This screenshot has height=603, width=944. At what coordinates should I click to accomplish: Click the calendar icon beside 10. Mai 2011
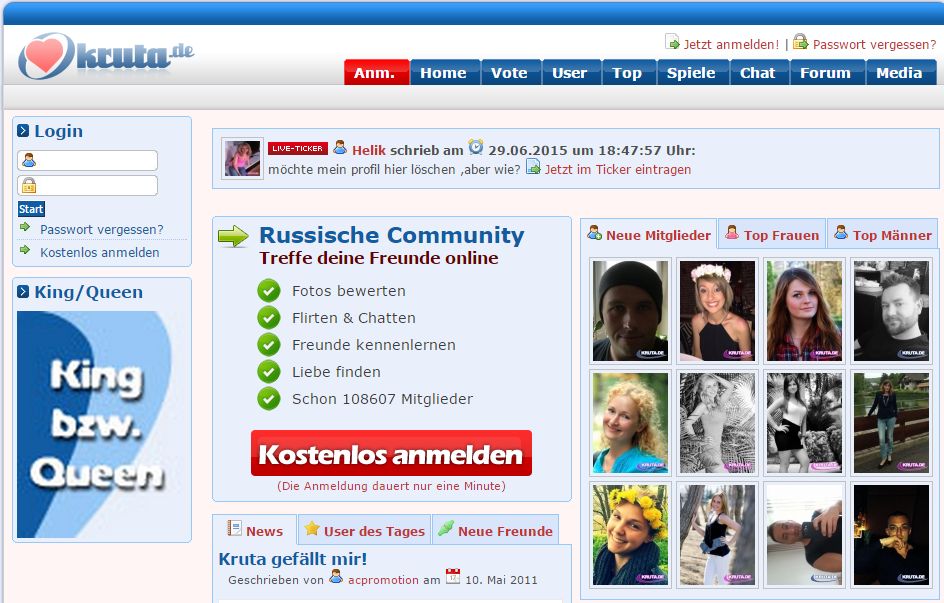pyautogui.click(x=453, y=577)
